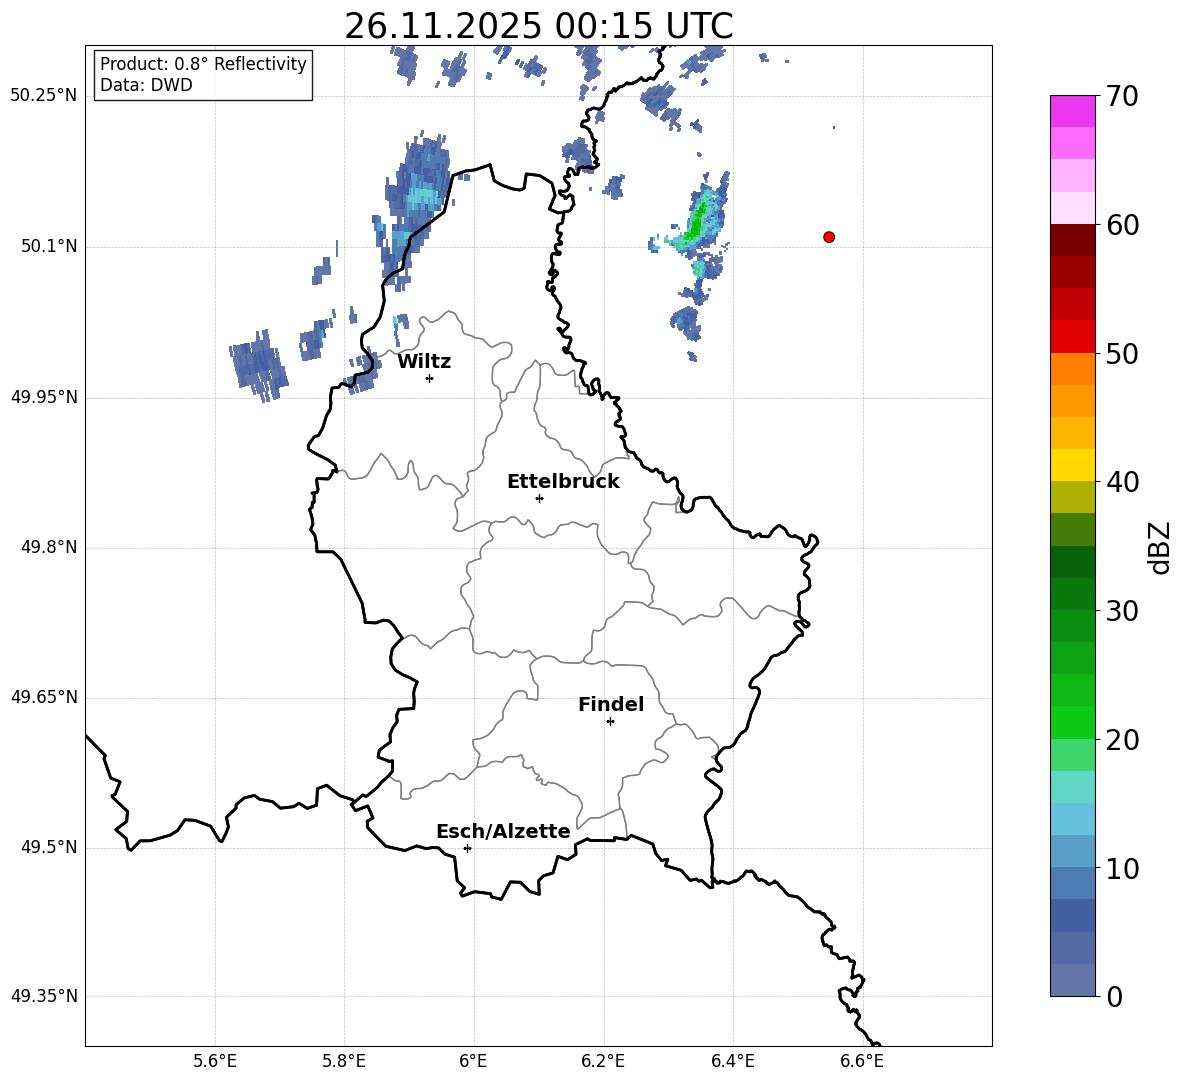Click the 70 label on the colorbar

point(1122,96)
